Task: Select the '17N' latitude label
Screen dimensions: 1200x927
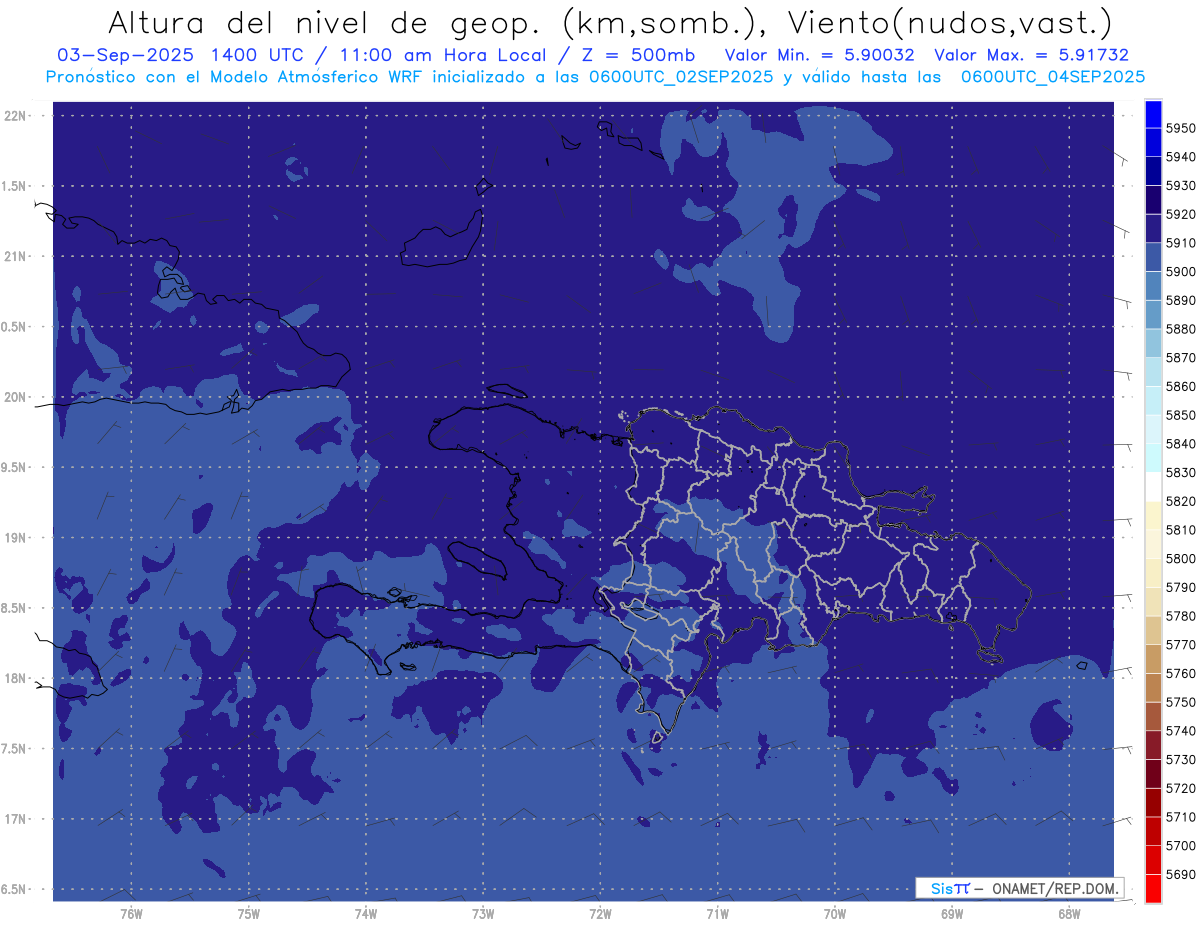Action: (x=17, y=819)
